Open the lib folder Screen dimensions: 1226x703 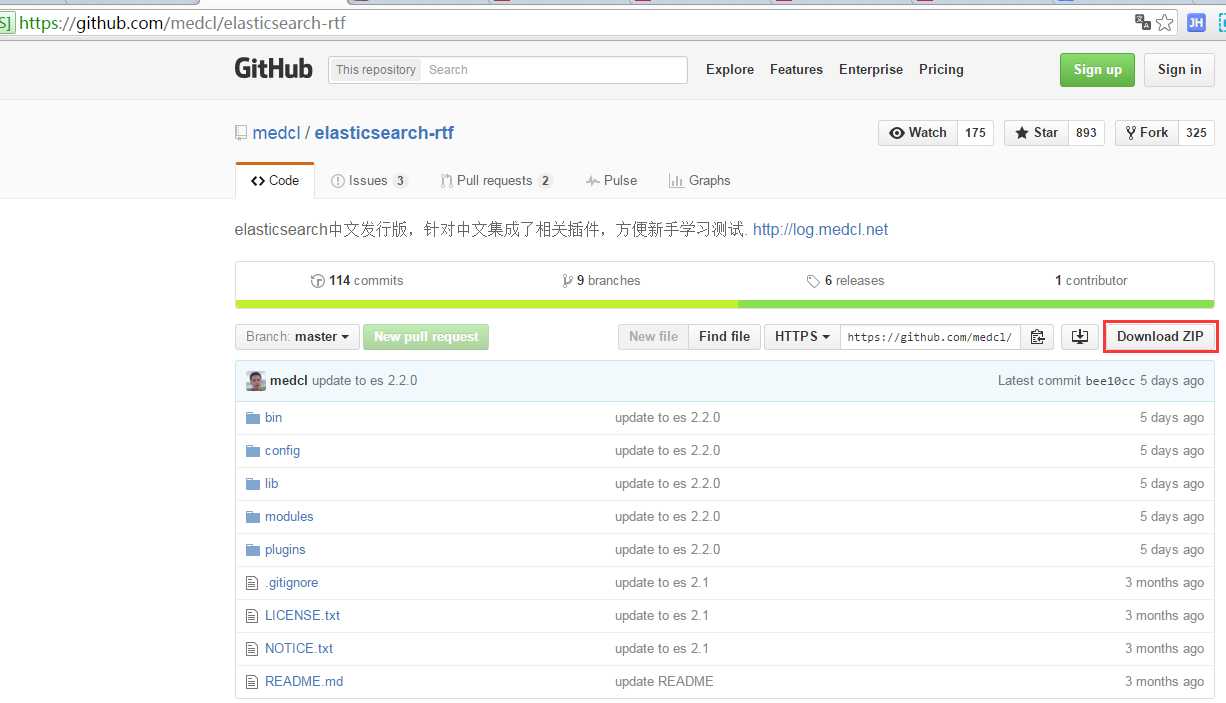[x=271, y=483]
